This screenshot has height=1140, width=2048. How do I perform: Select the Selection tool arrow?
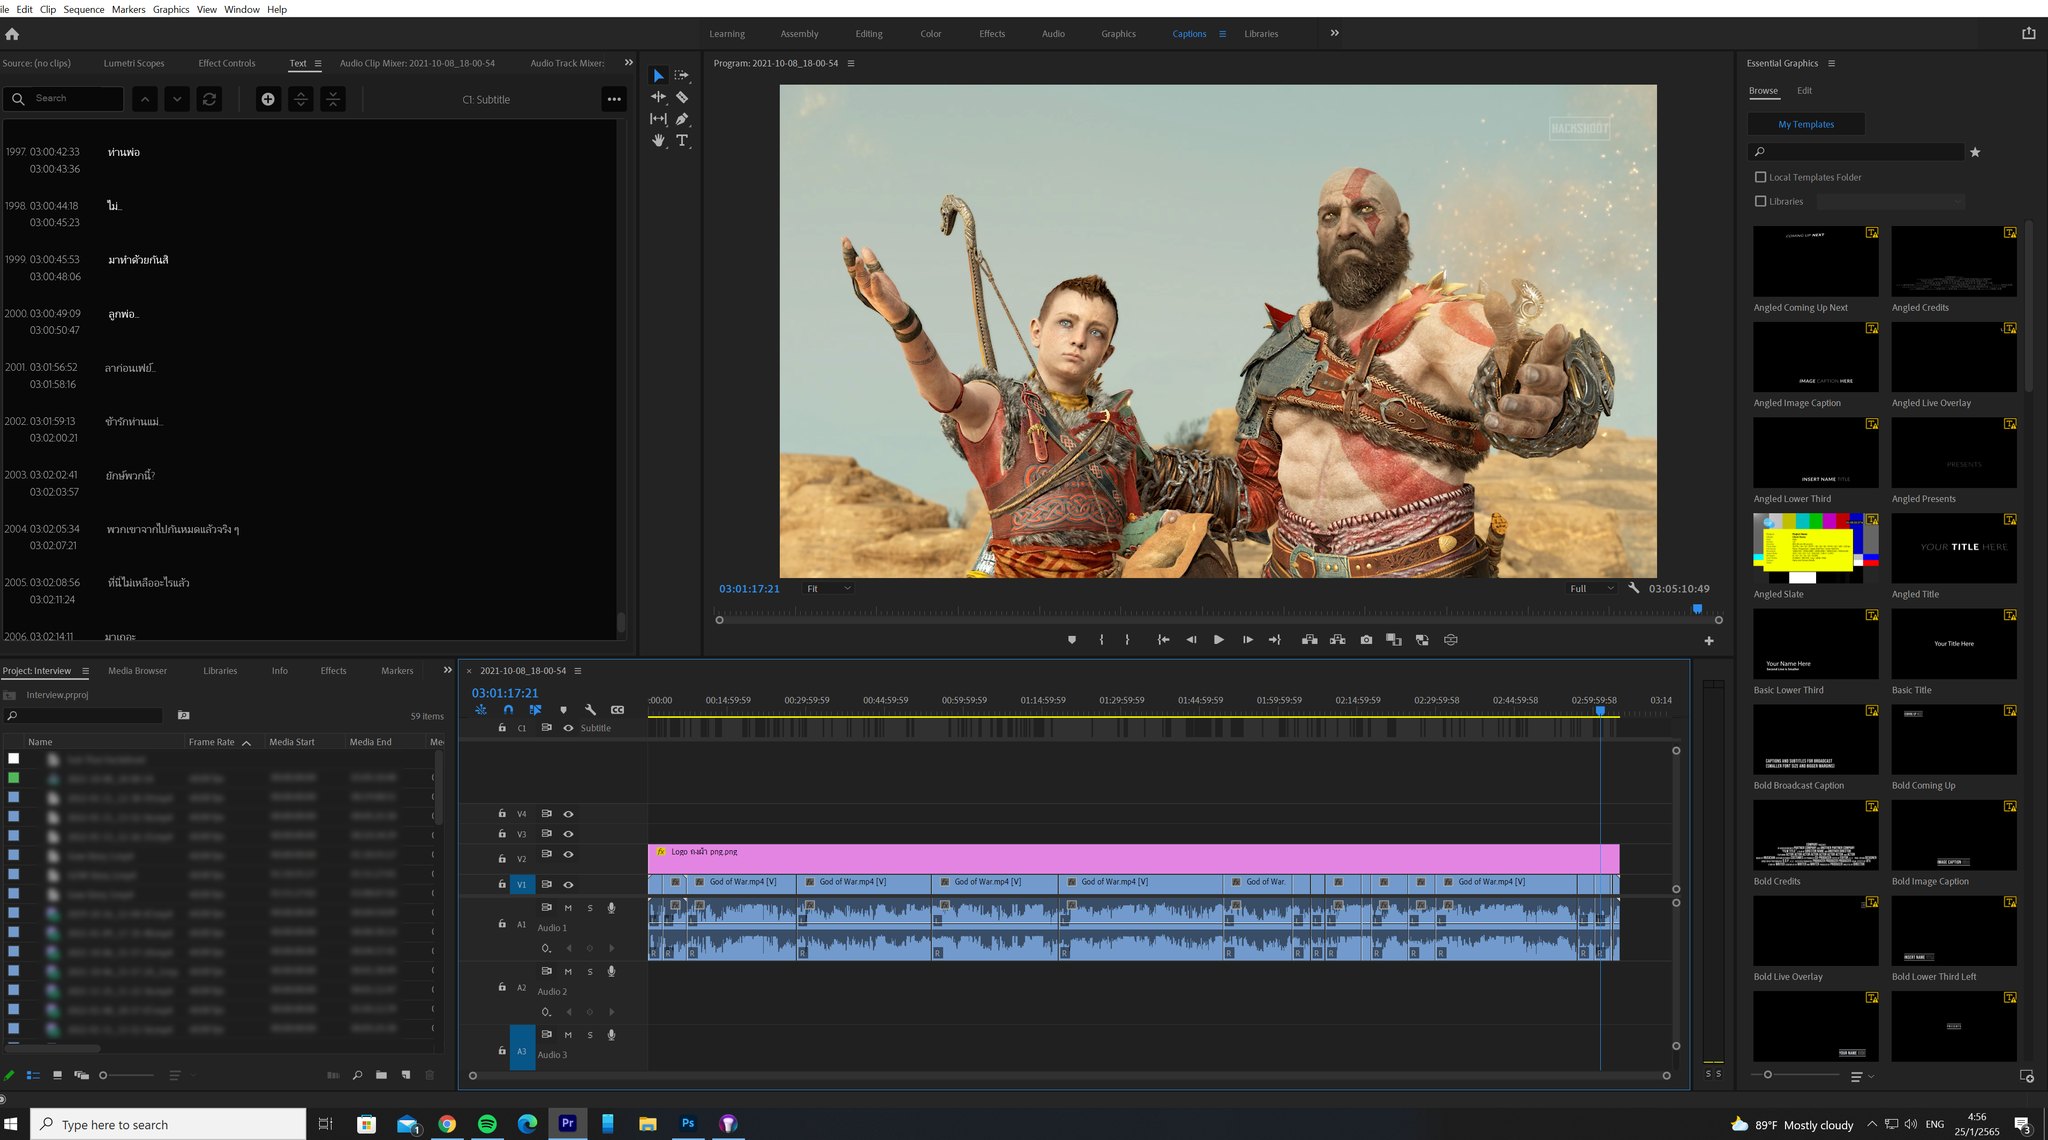point(658,76)
